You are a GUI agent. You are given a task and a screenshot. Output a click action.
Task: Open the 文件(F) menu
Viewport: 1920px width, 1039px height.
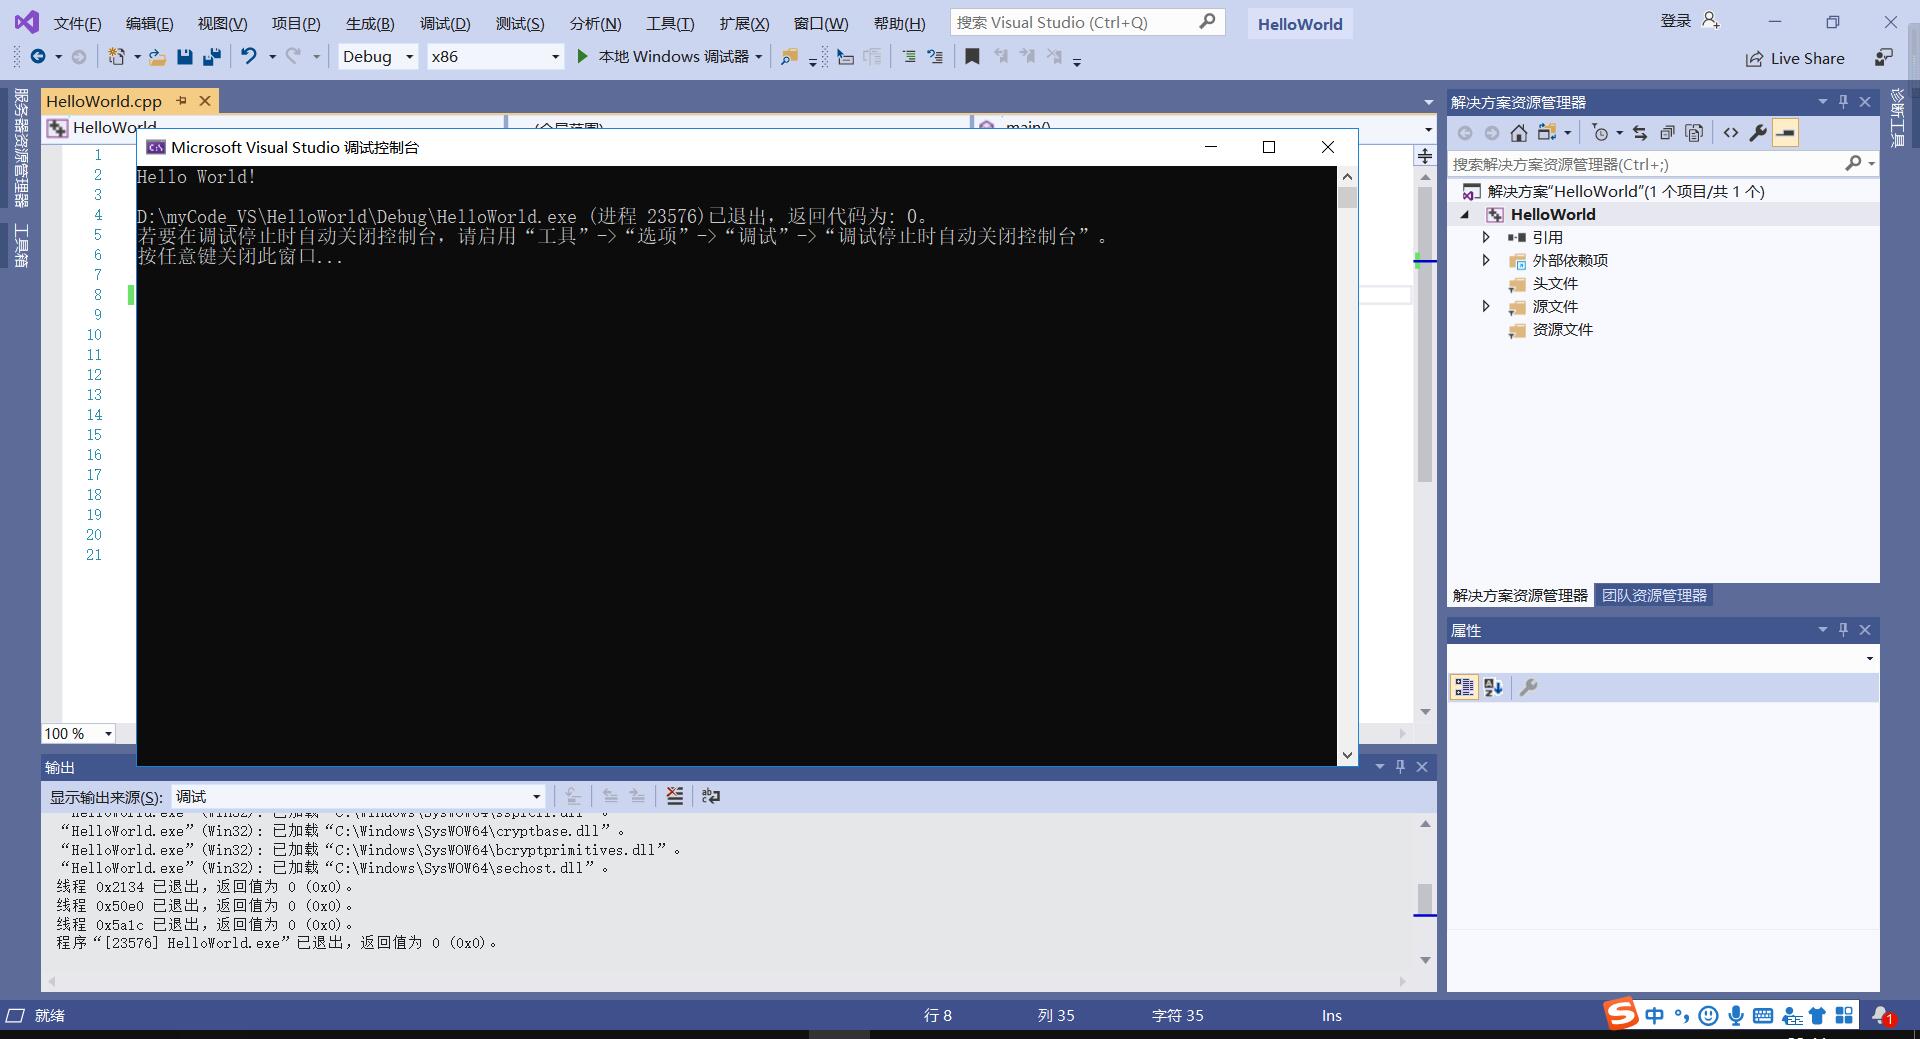77,23
